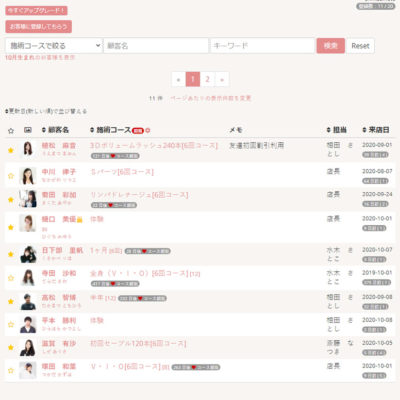400x400 pixels.
Task: Open 施術コースで絞る dropdown
Action: coord(54,46)
